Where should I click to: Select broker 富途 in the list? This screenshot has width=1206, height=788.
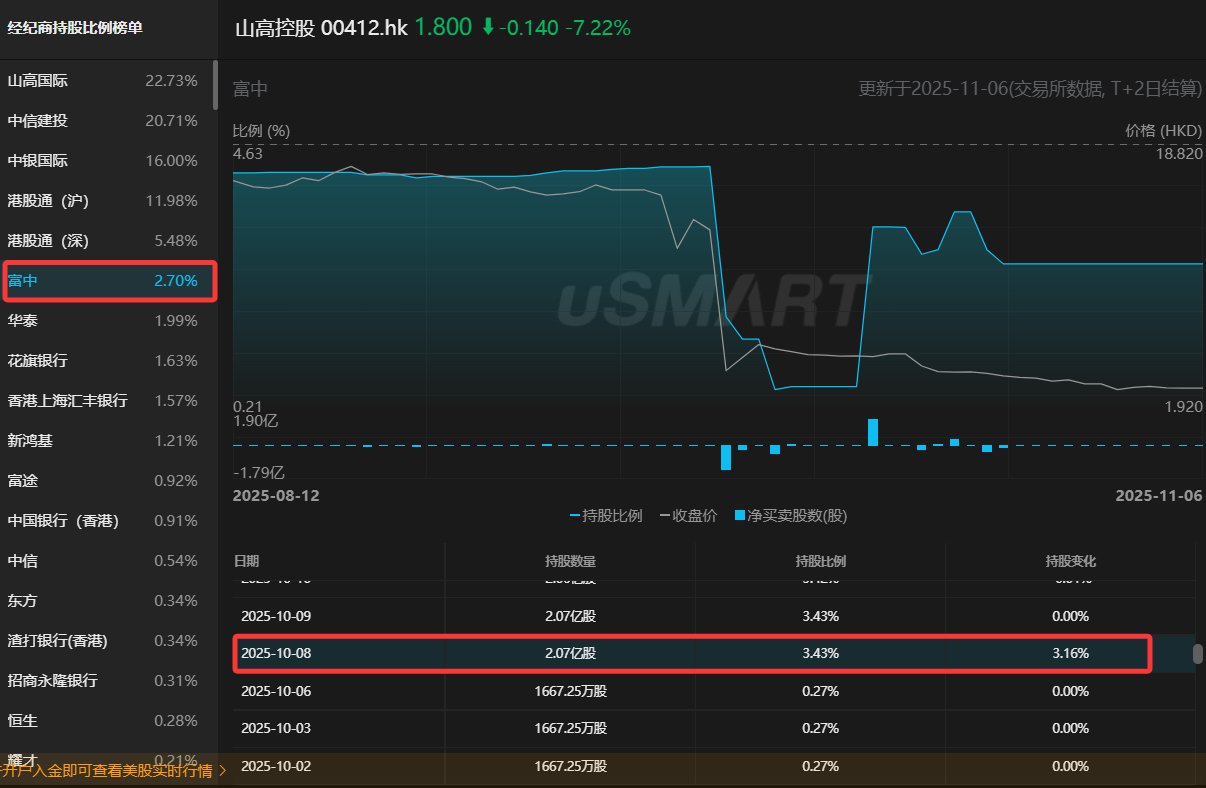[x=108, y=481]
